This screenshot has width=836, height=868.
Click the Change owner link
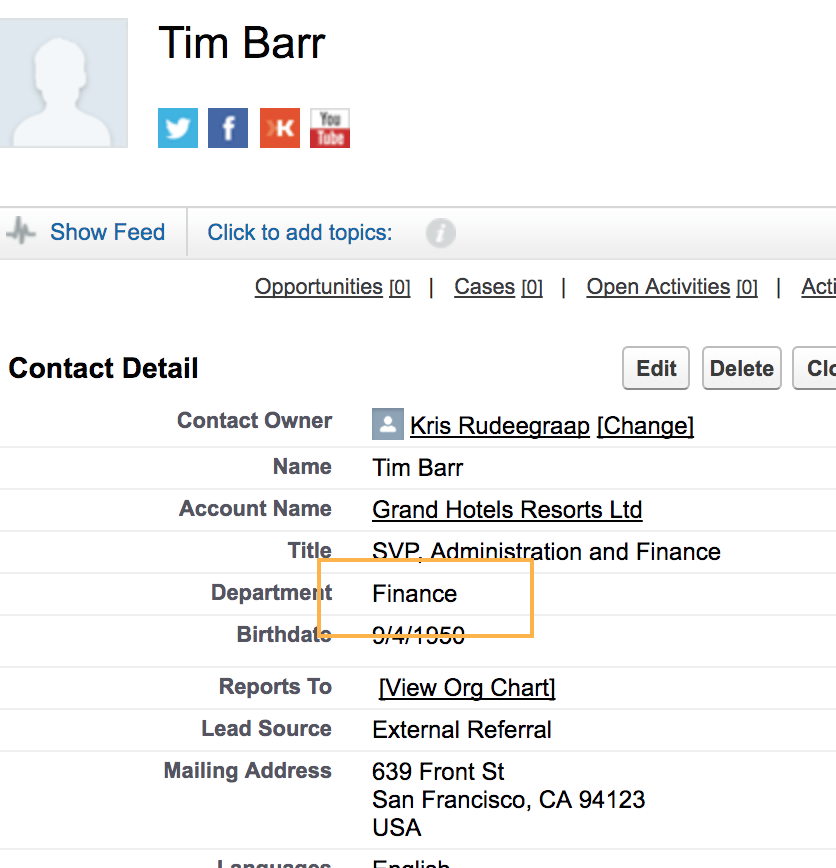(645, 426)
